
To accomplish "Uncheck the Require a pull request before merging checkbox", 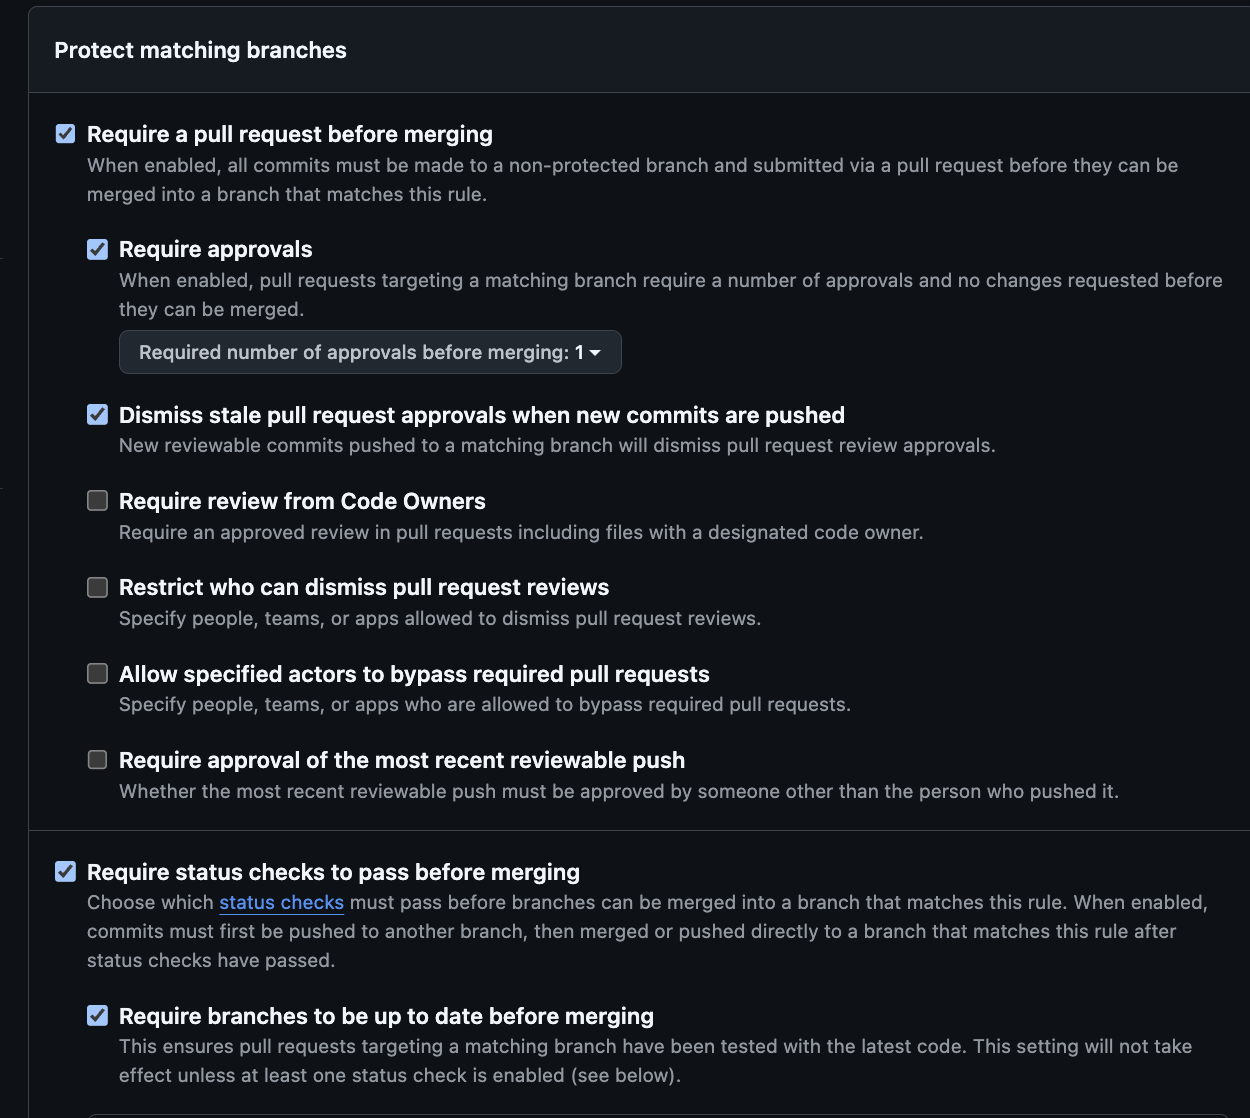I will tap(65, 134).
